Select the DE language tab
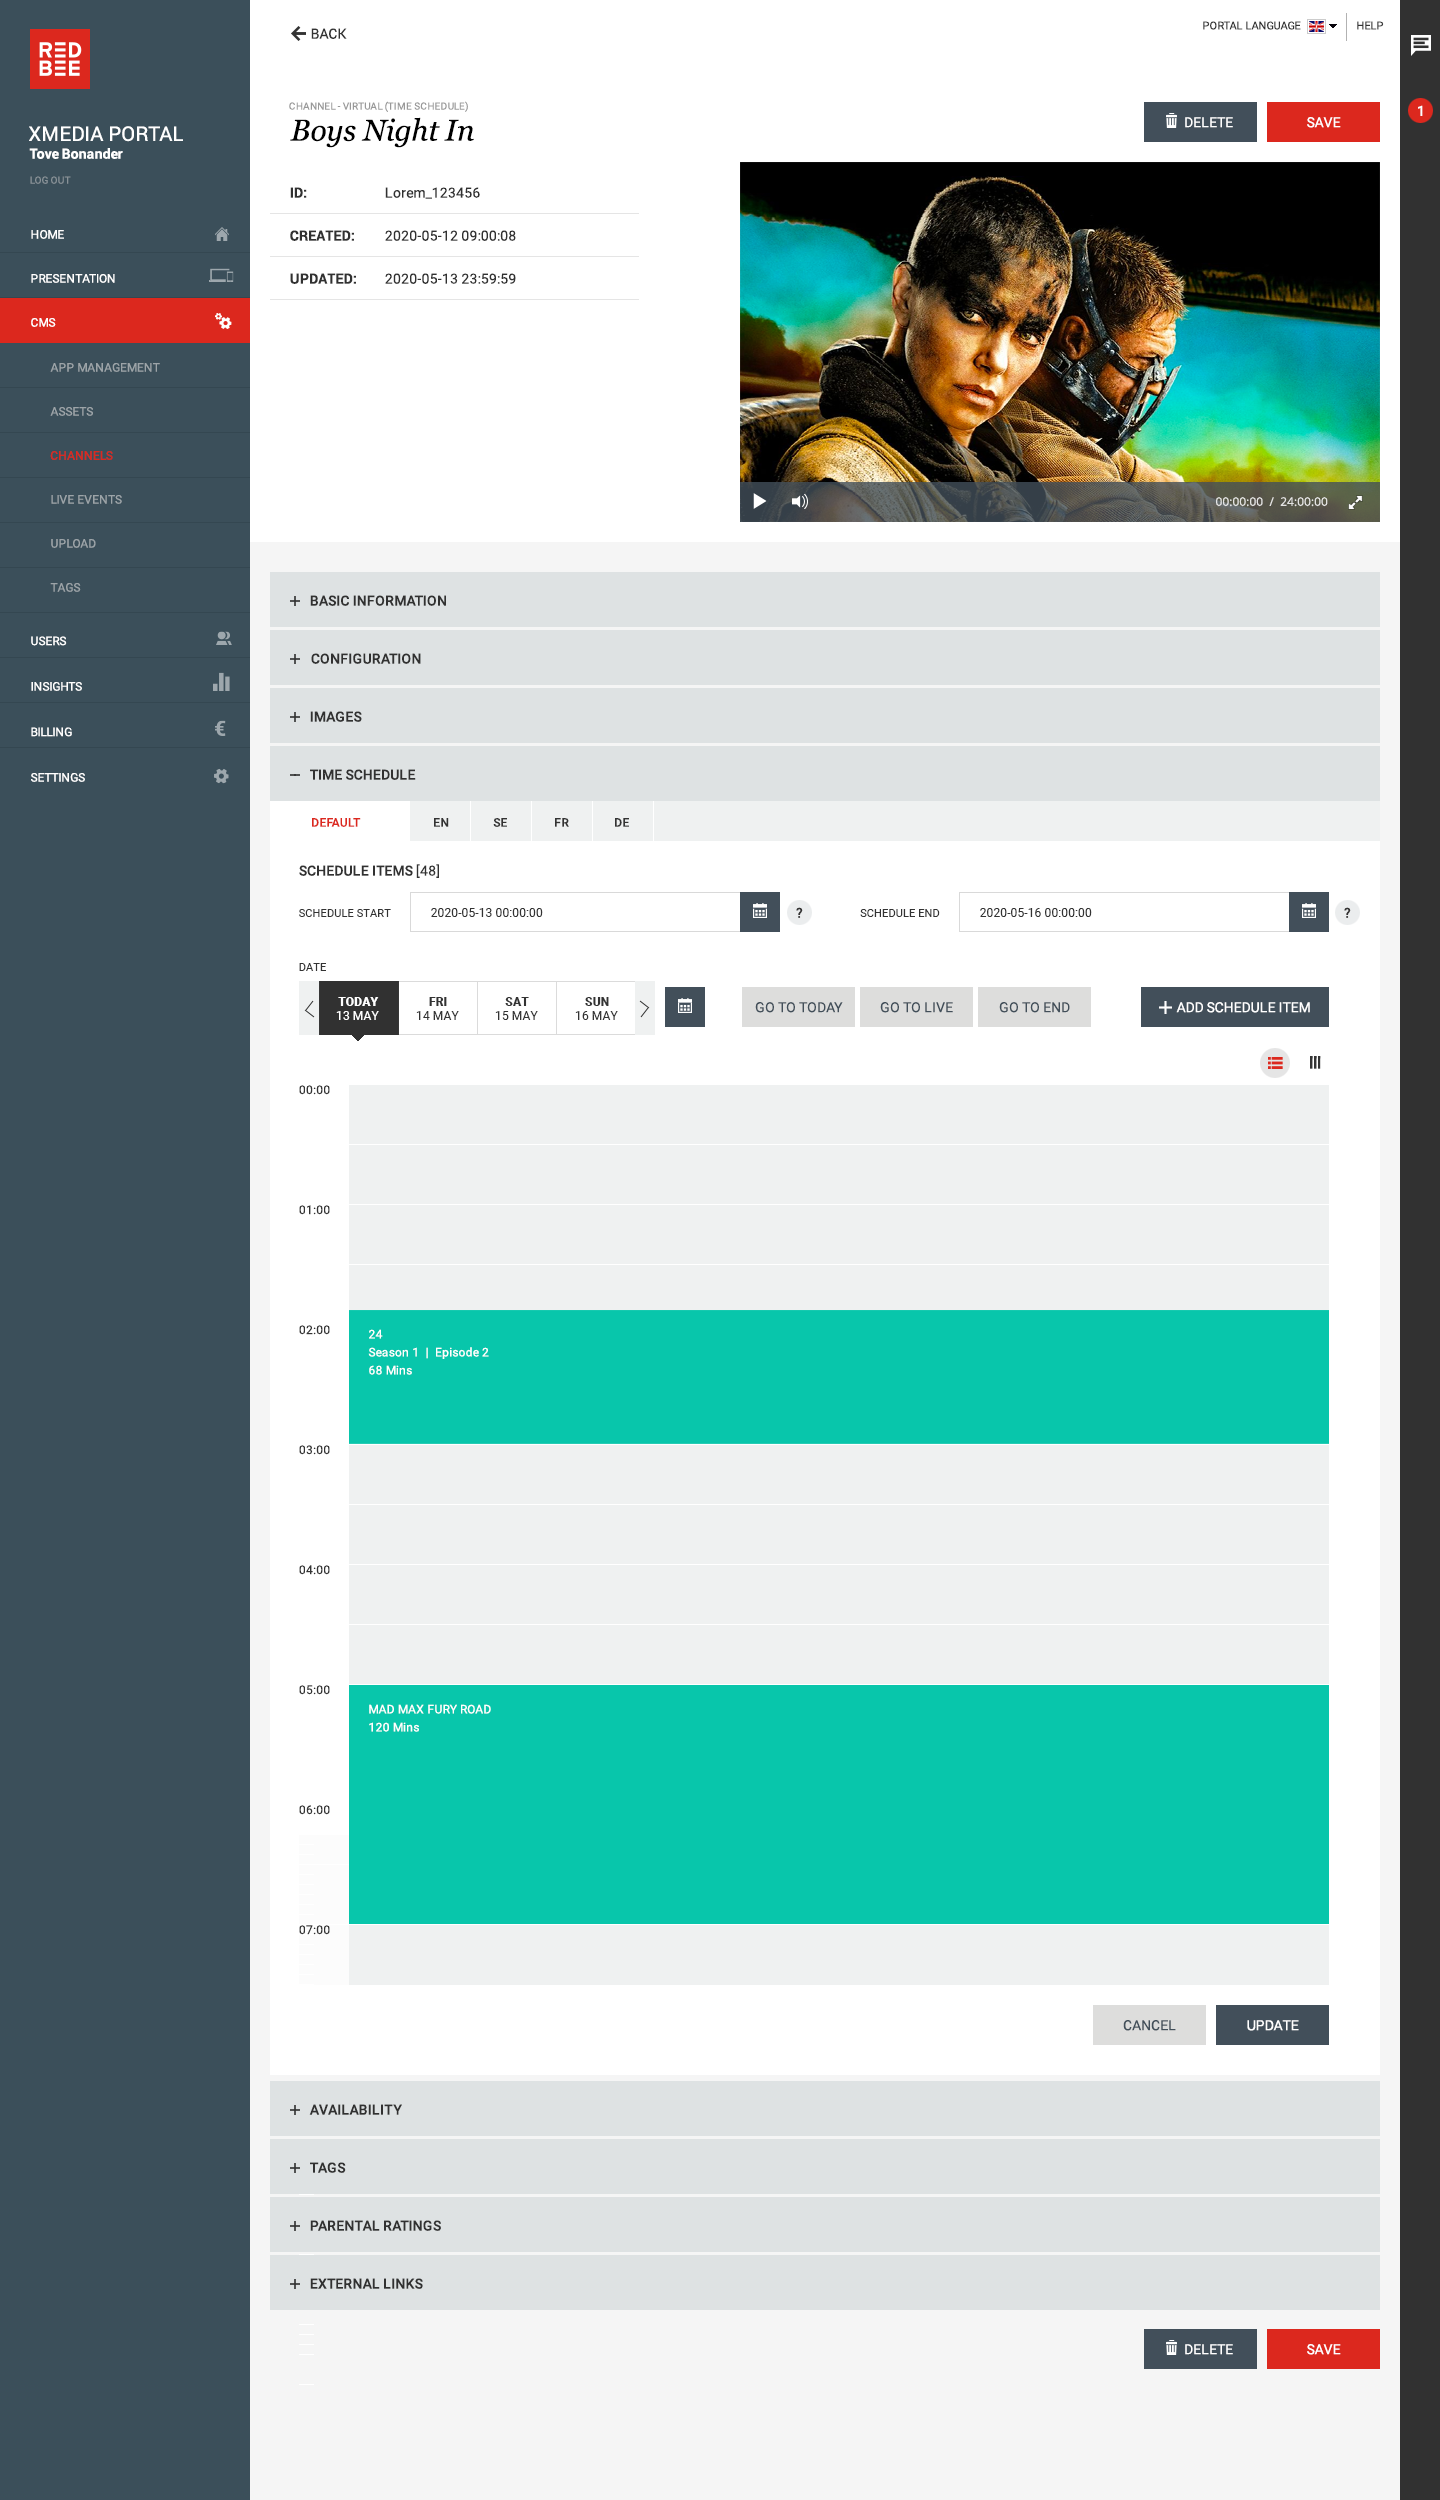The width and height of the screenshot is (1440, 2500). [x=622, y=822]
